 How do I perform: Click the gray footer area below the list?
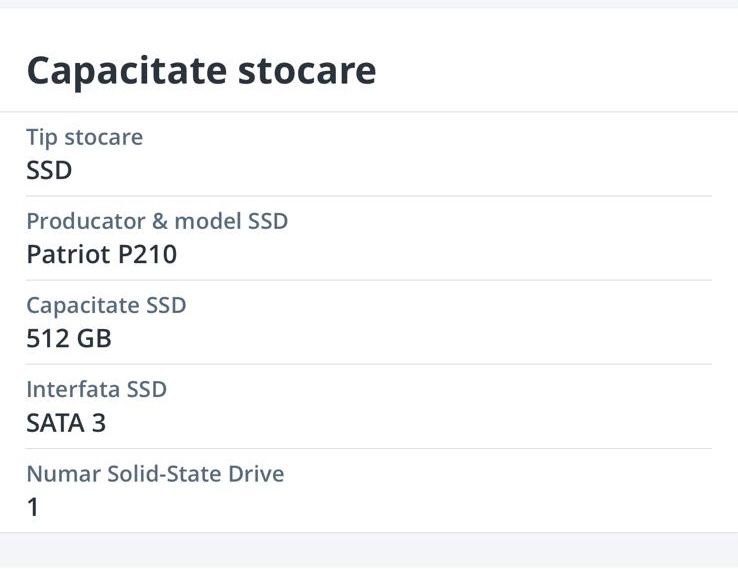pos(369,551)
